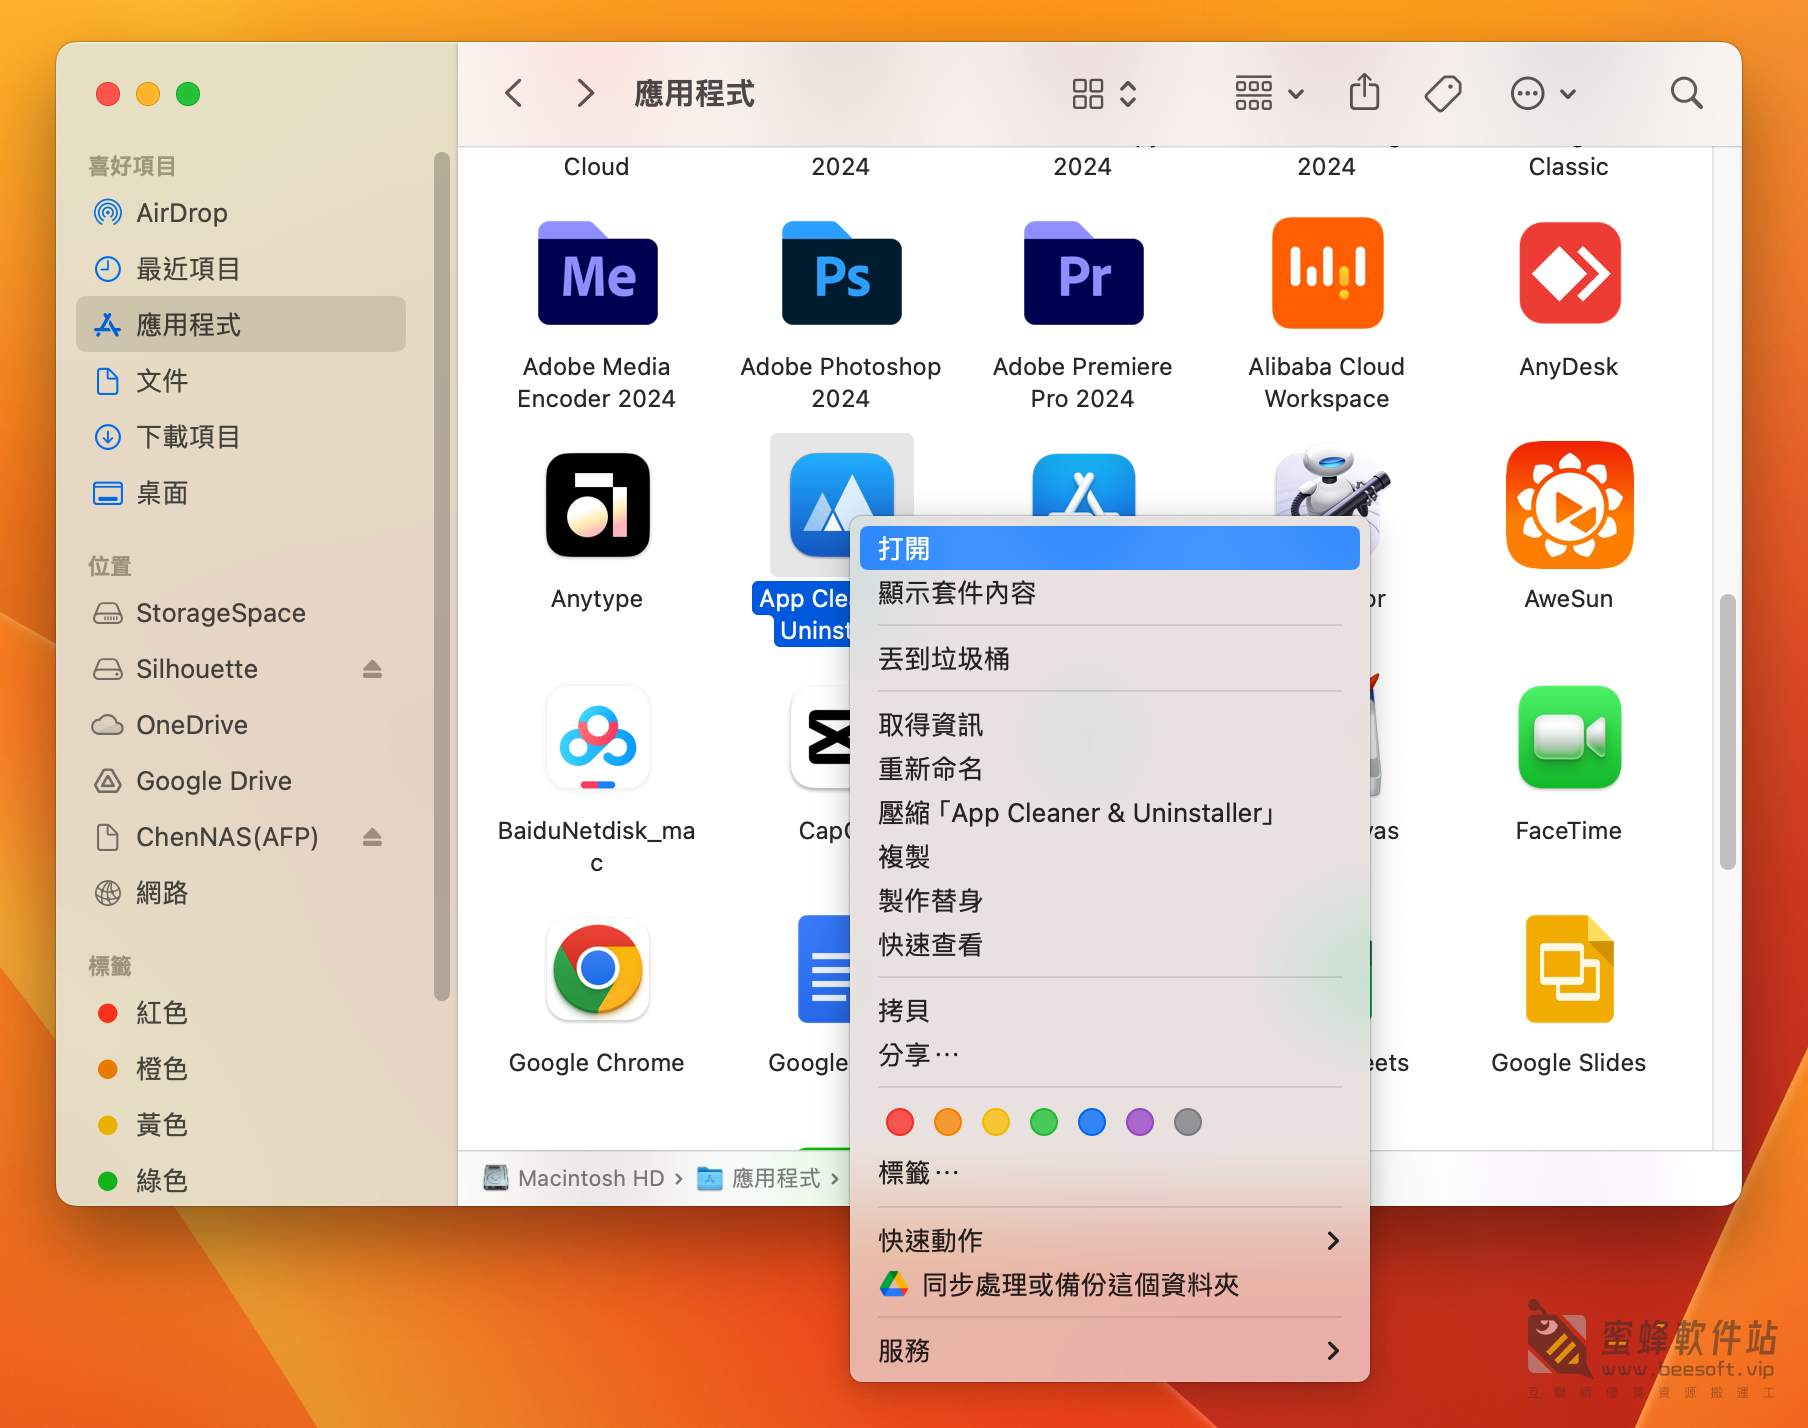Select the Anytype app icon
The height and width of the screenshot is (1428, 1808).
pos(597,505)
